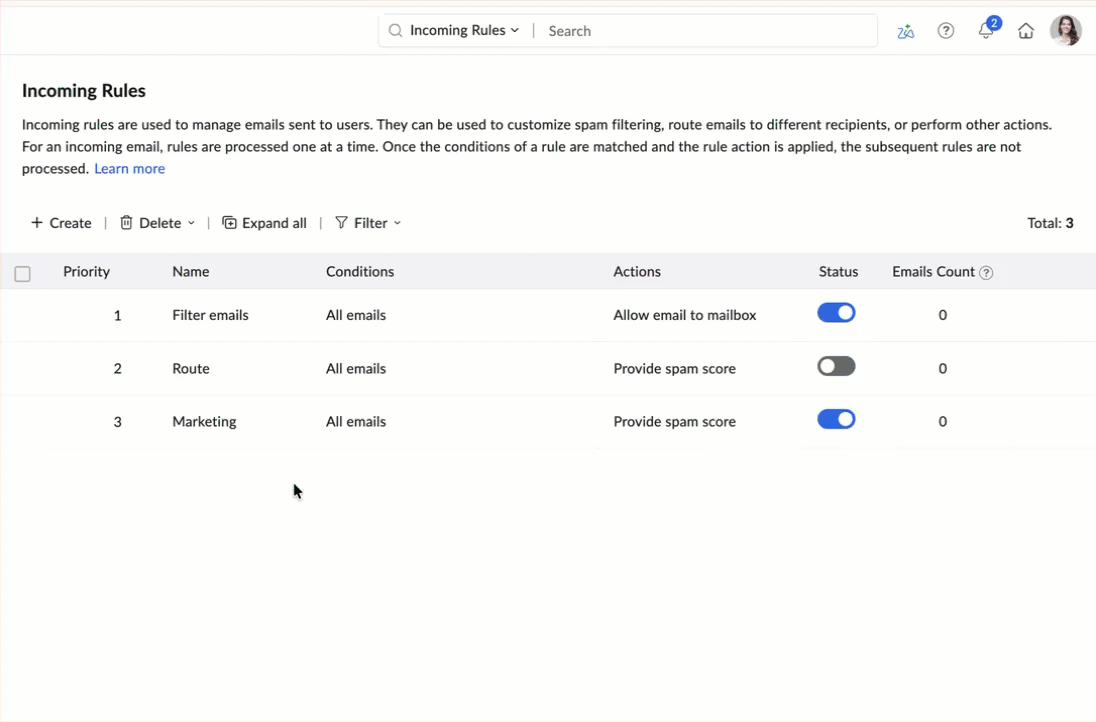The height and width of the screenshot is (722, 1096).
Task: Open the help question mark icon
Action: tap(945, 31)
